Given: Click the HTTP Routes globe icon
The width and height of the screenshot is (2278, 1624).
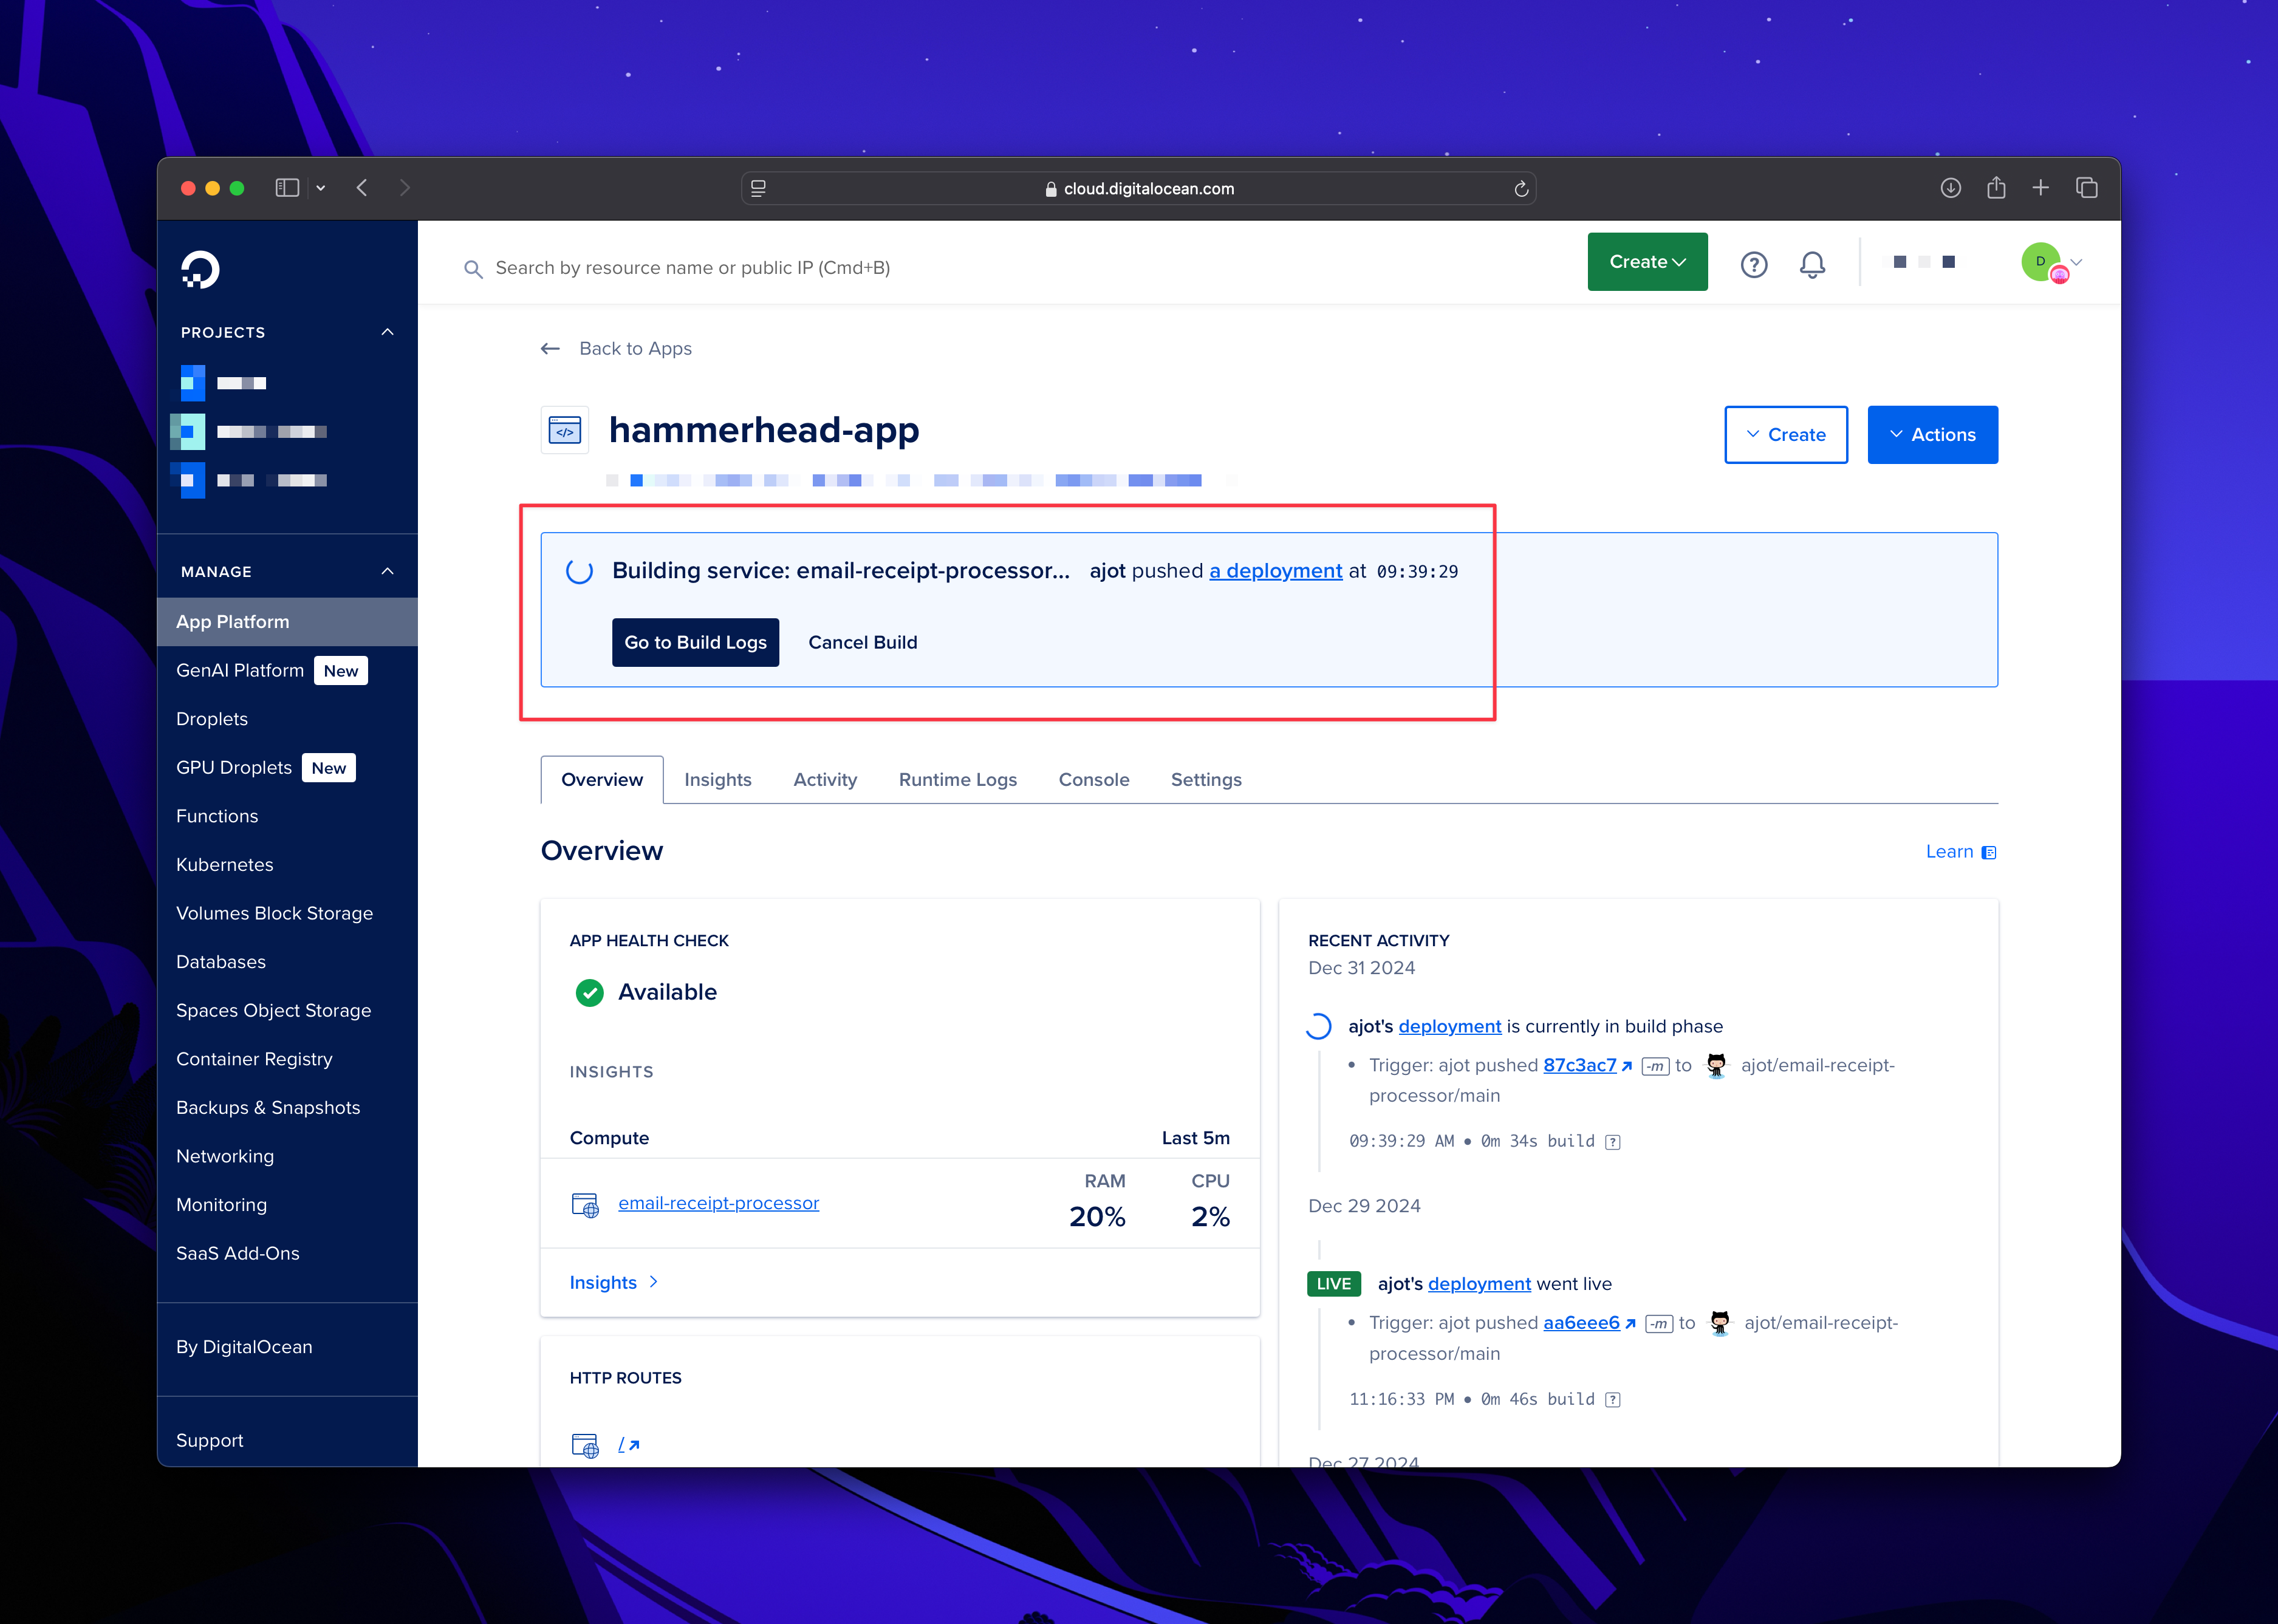Looking at the screenshot, I should tap(585, 1445).
